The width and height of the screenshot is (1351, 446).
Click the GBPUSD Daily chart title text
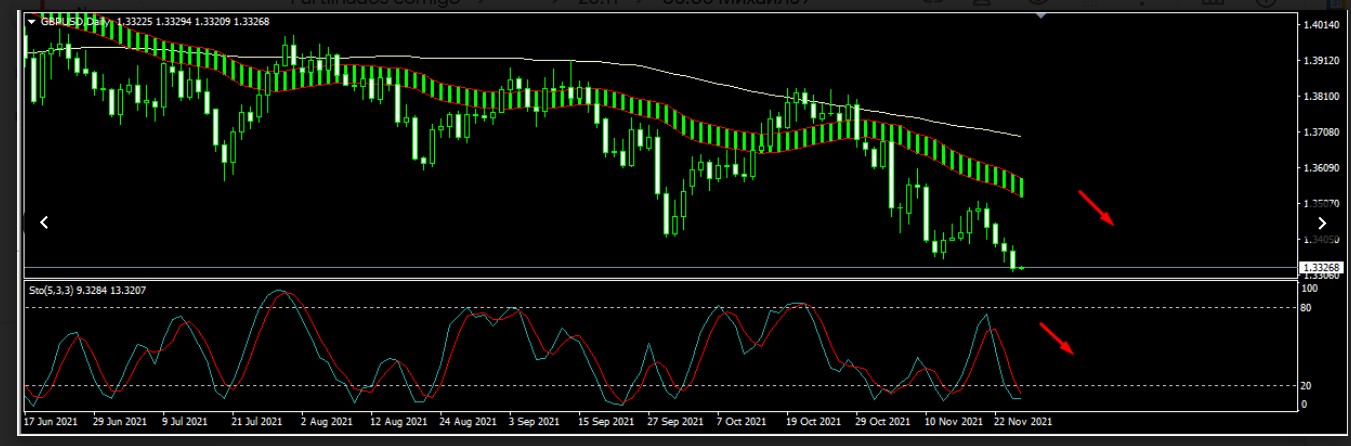point(76,21)
